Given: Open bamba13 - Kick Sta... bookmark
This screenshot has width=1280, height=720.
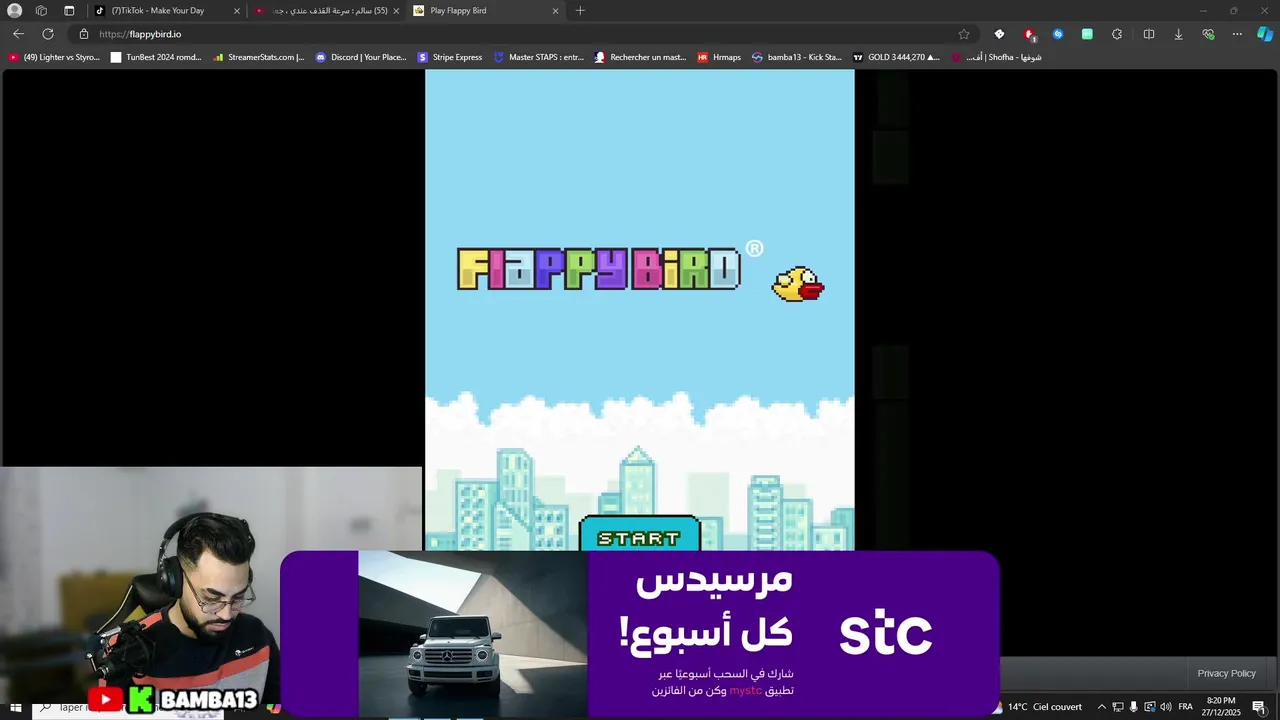Looking at the screenshot, I should [x=797, y=57].
